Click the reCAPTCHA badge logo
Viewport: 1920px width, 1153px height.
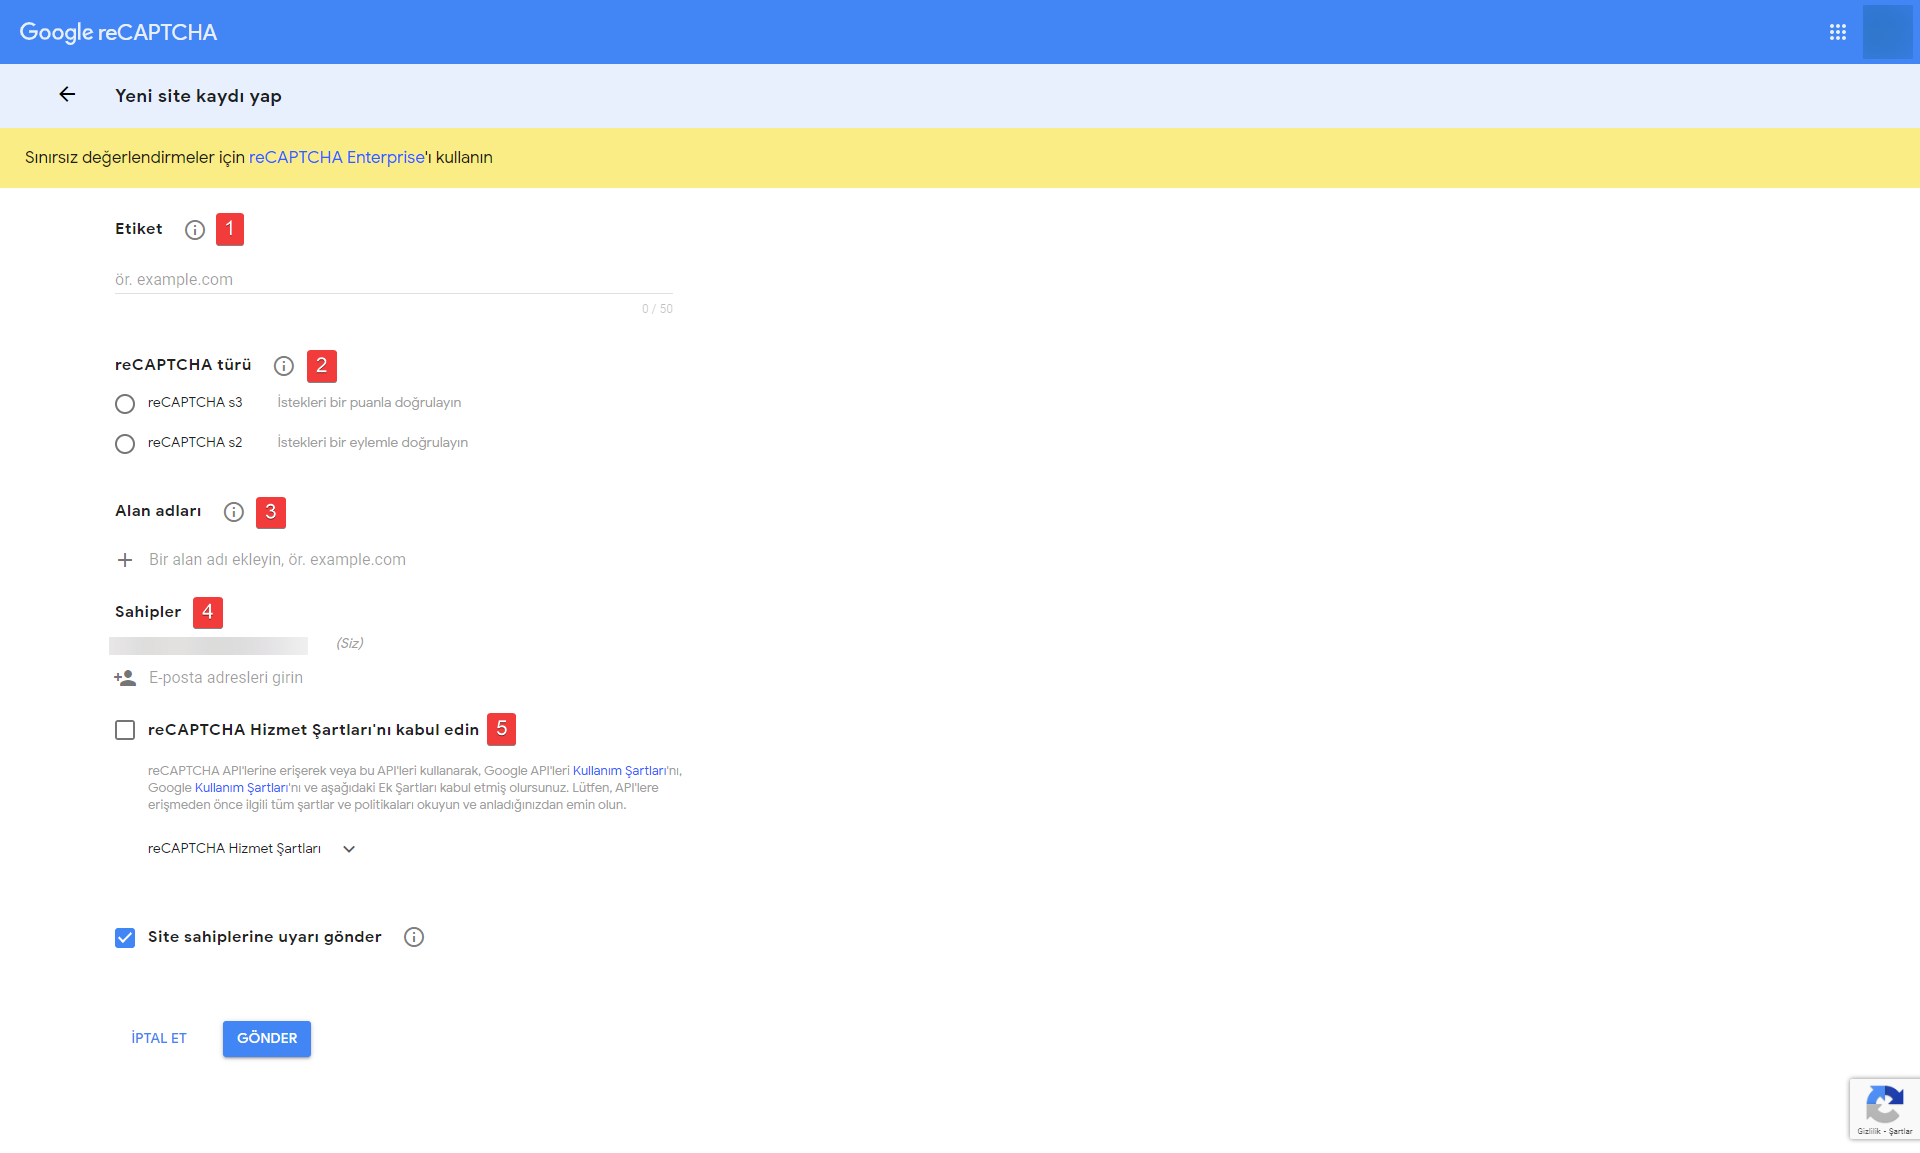pos(1884,1105)
